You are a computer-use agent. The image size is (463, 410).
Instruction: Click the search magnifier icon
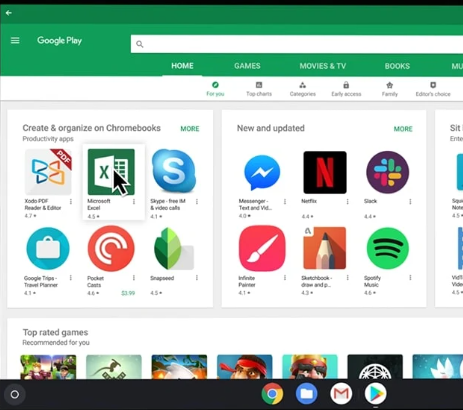(140, 44)
